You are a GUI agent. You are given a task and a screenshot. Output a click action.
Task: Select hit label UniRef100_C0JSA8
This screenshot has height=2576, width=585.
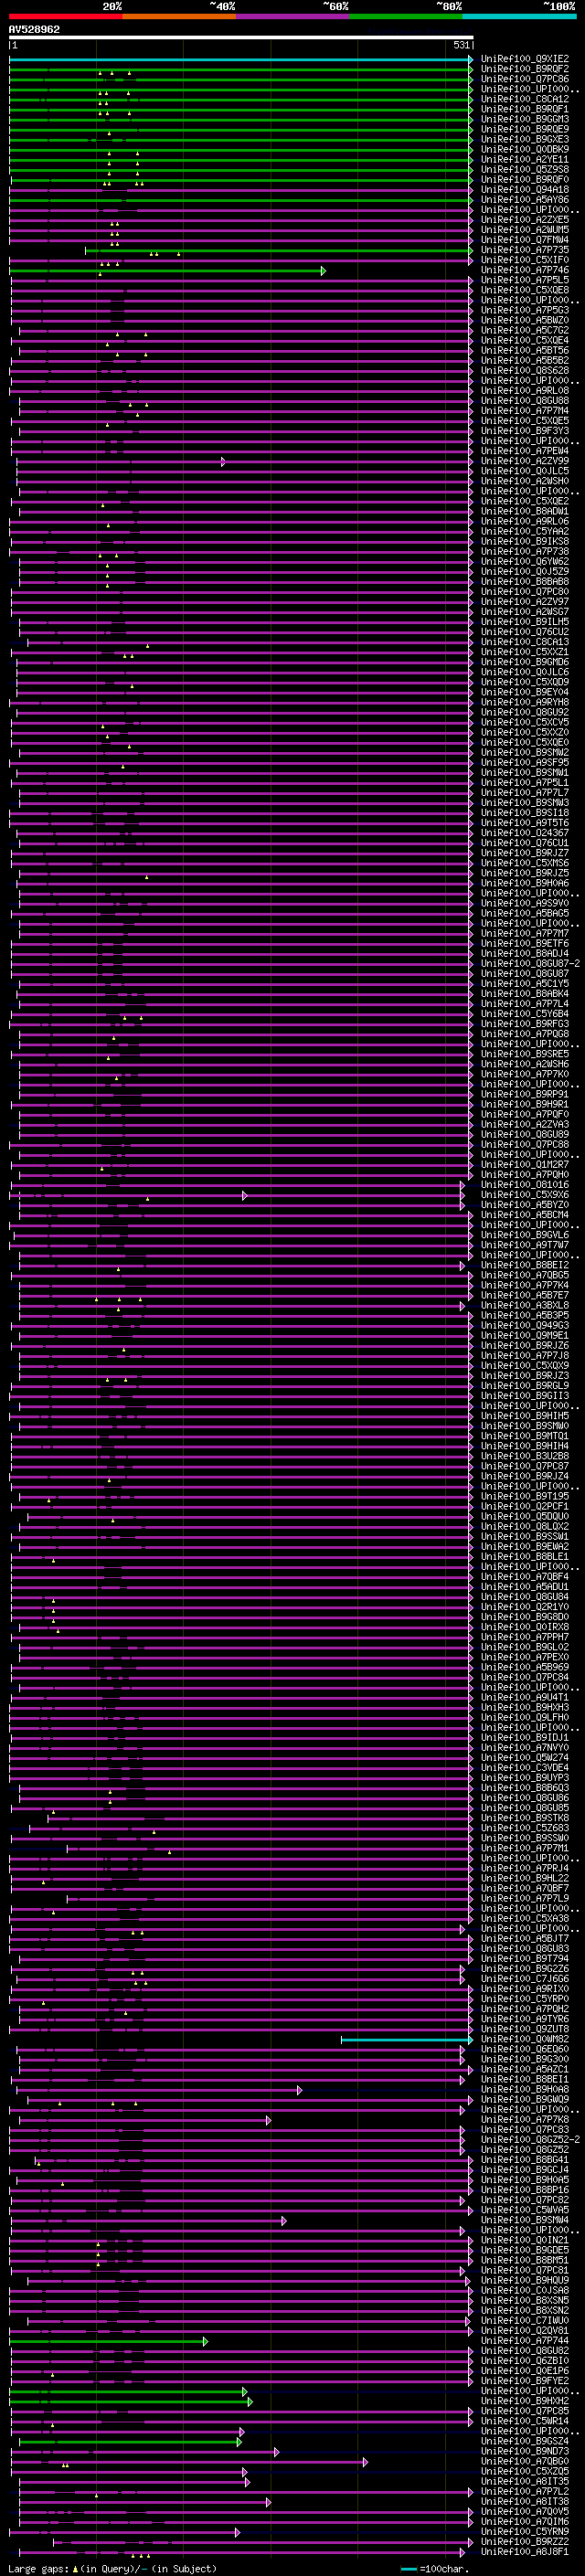pyautogui.click(x=525, y=2290)
